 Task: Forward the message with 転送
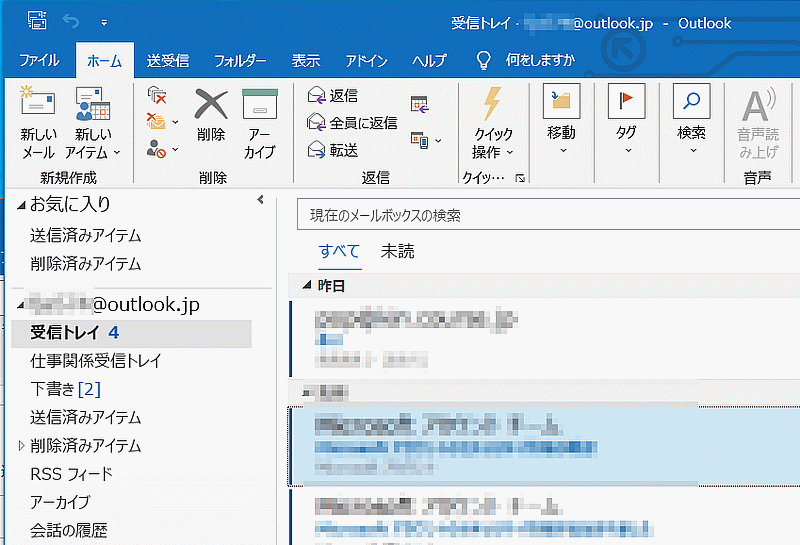point(333,150)
